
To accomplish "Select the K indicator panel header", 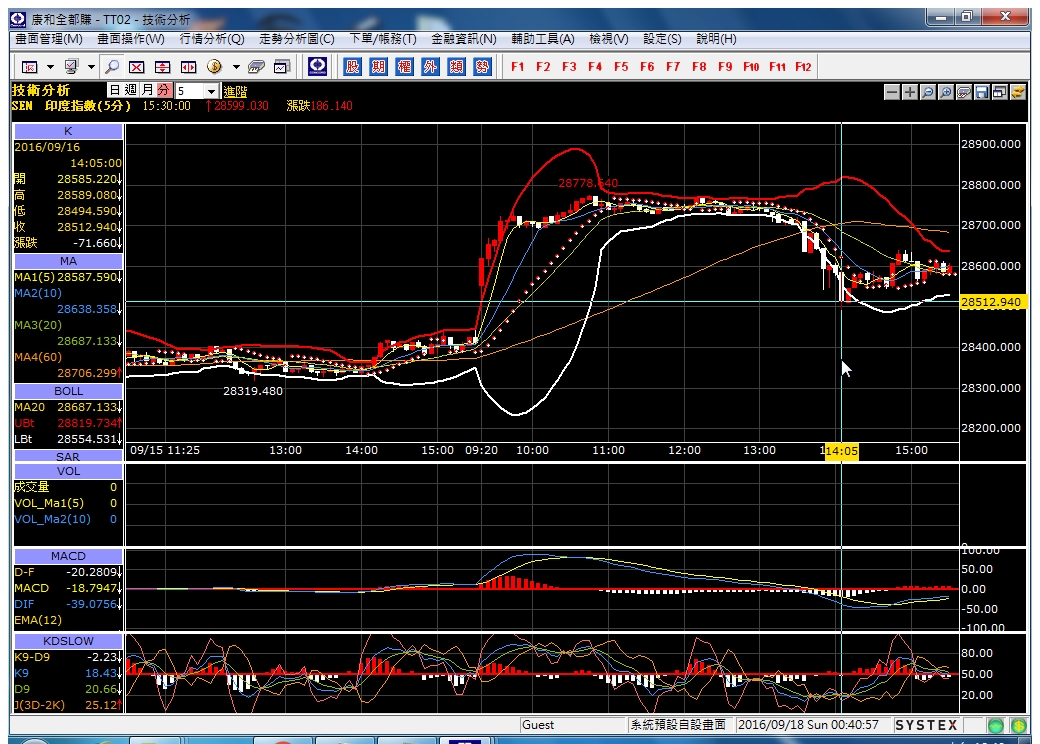I will tap(68, 131).
